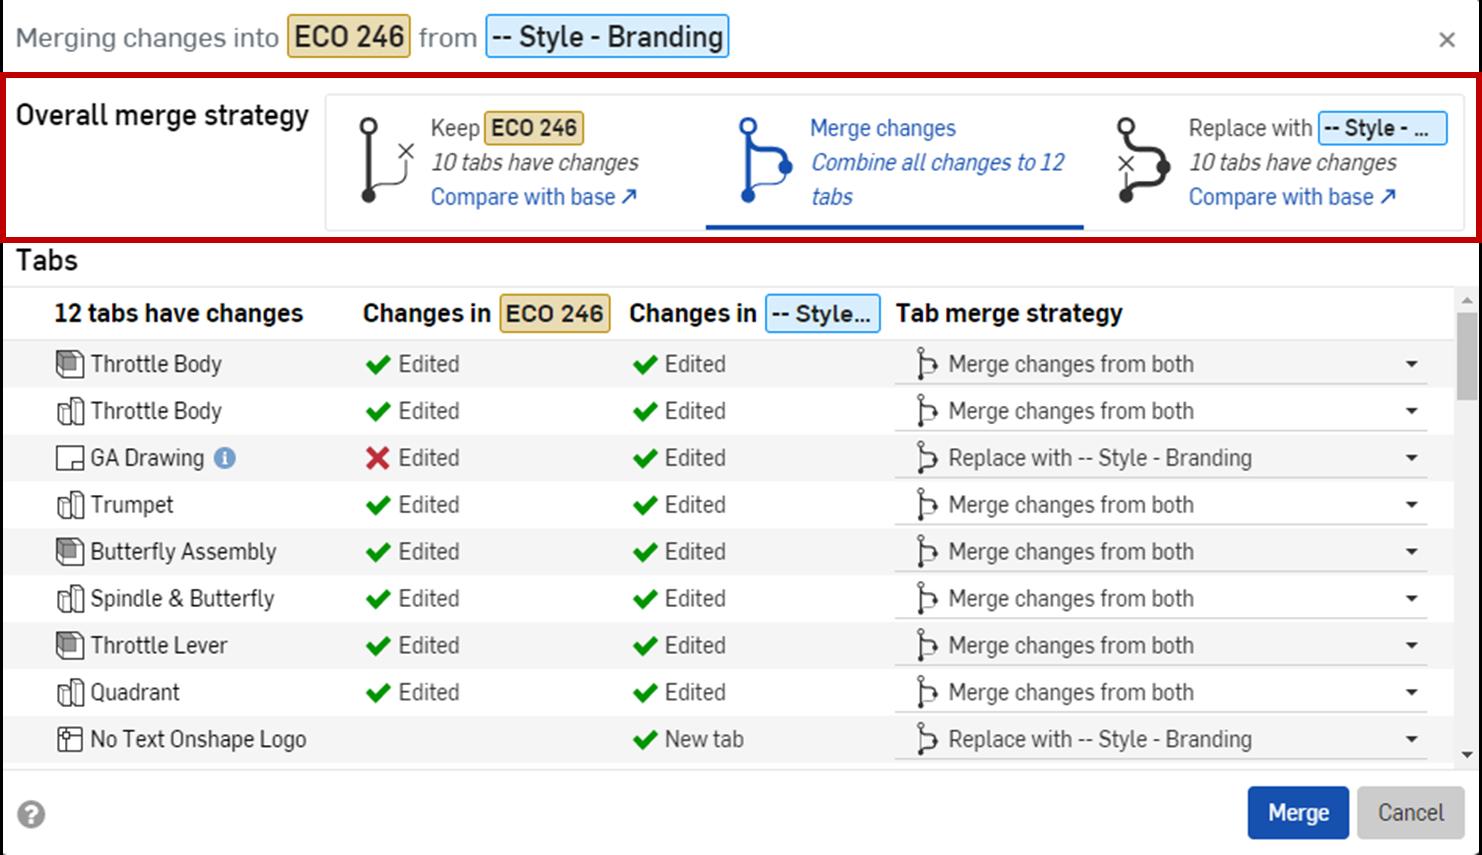The height and width of the screenshot is (855, 1482).
Task: Open Throttle Body's tab merge strategy dropdown
Action: coord(1413,364)
